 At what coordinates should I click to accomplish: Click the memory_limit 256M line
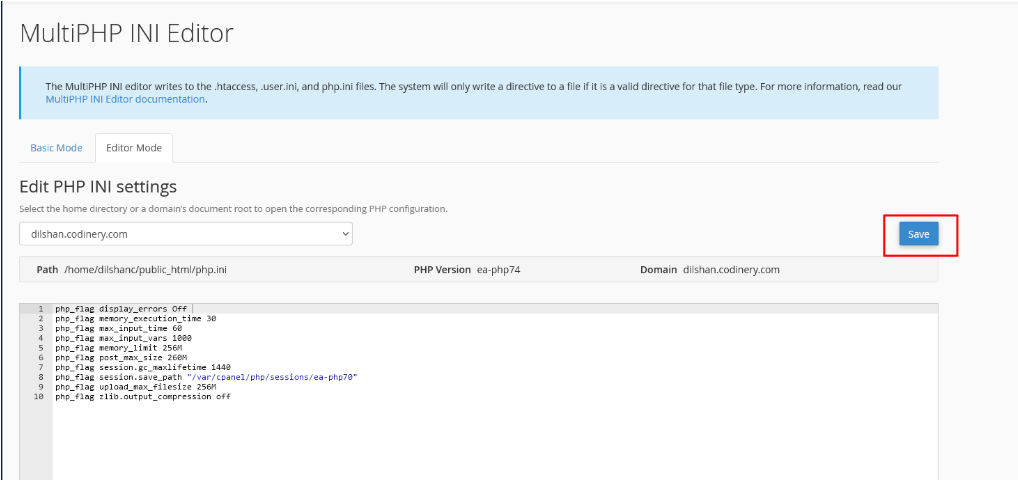tap(120, 348)
